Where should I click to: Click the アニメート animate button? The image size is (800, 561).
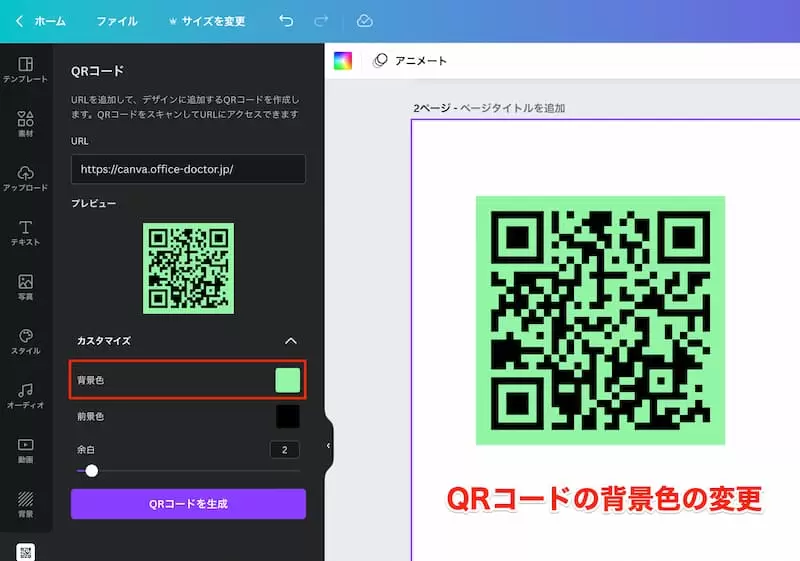click(x=410, y=61)
